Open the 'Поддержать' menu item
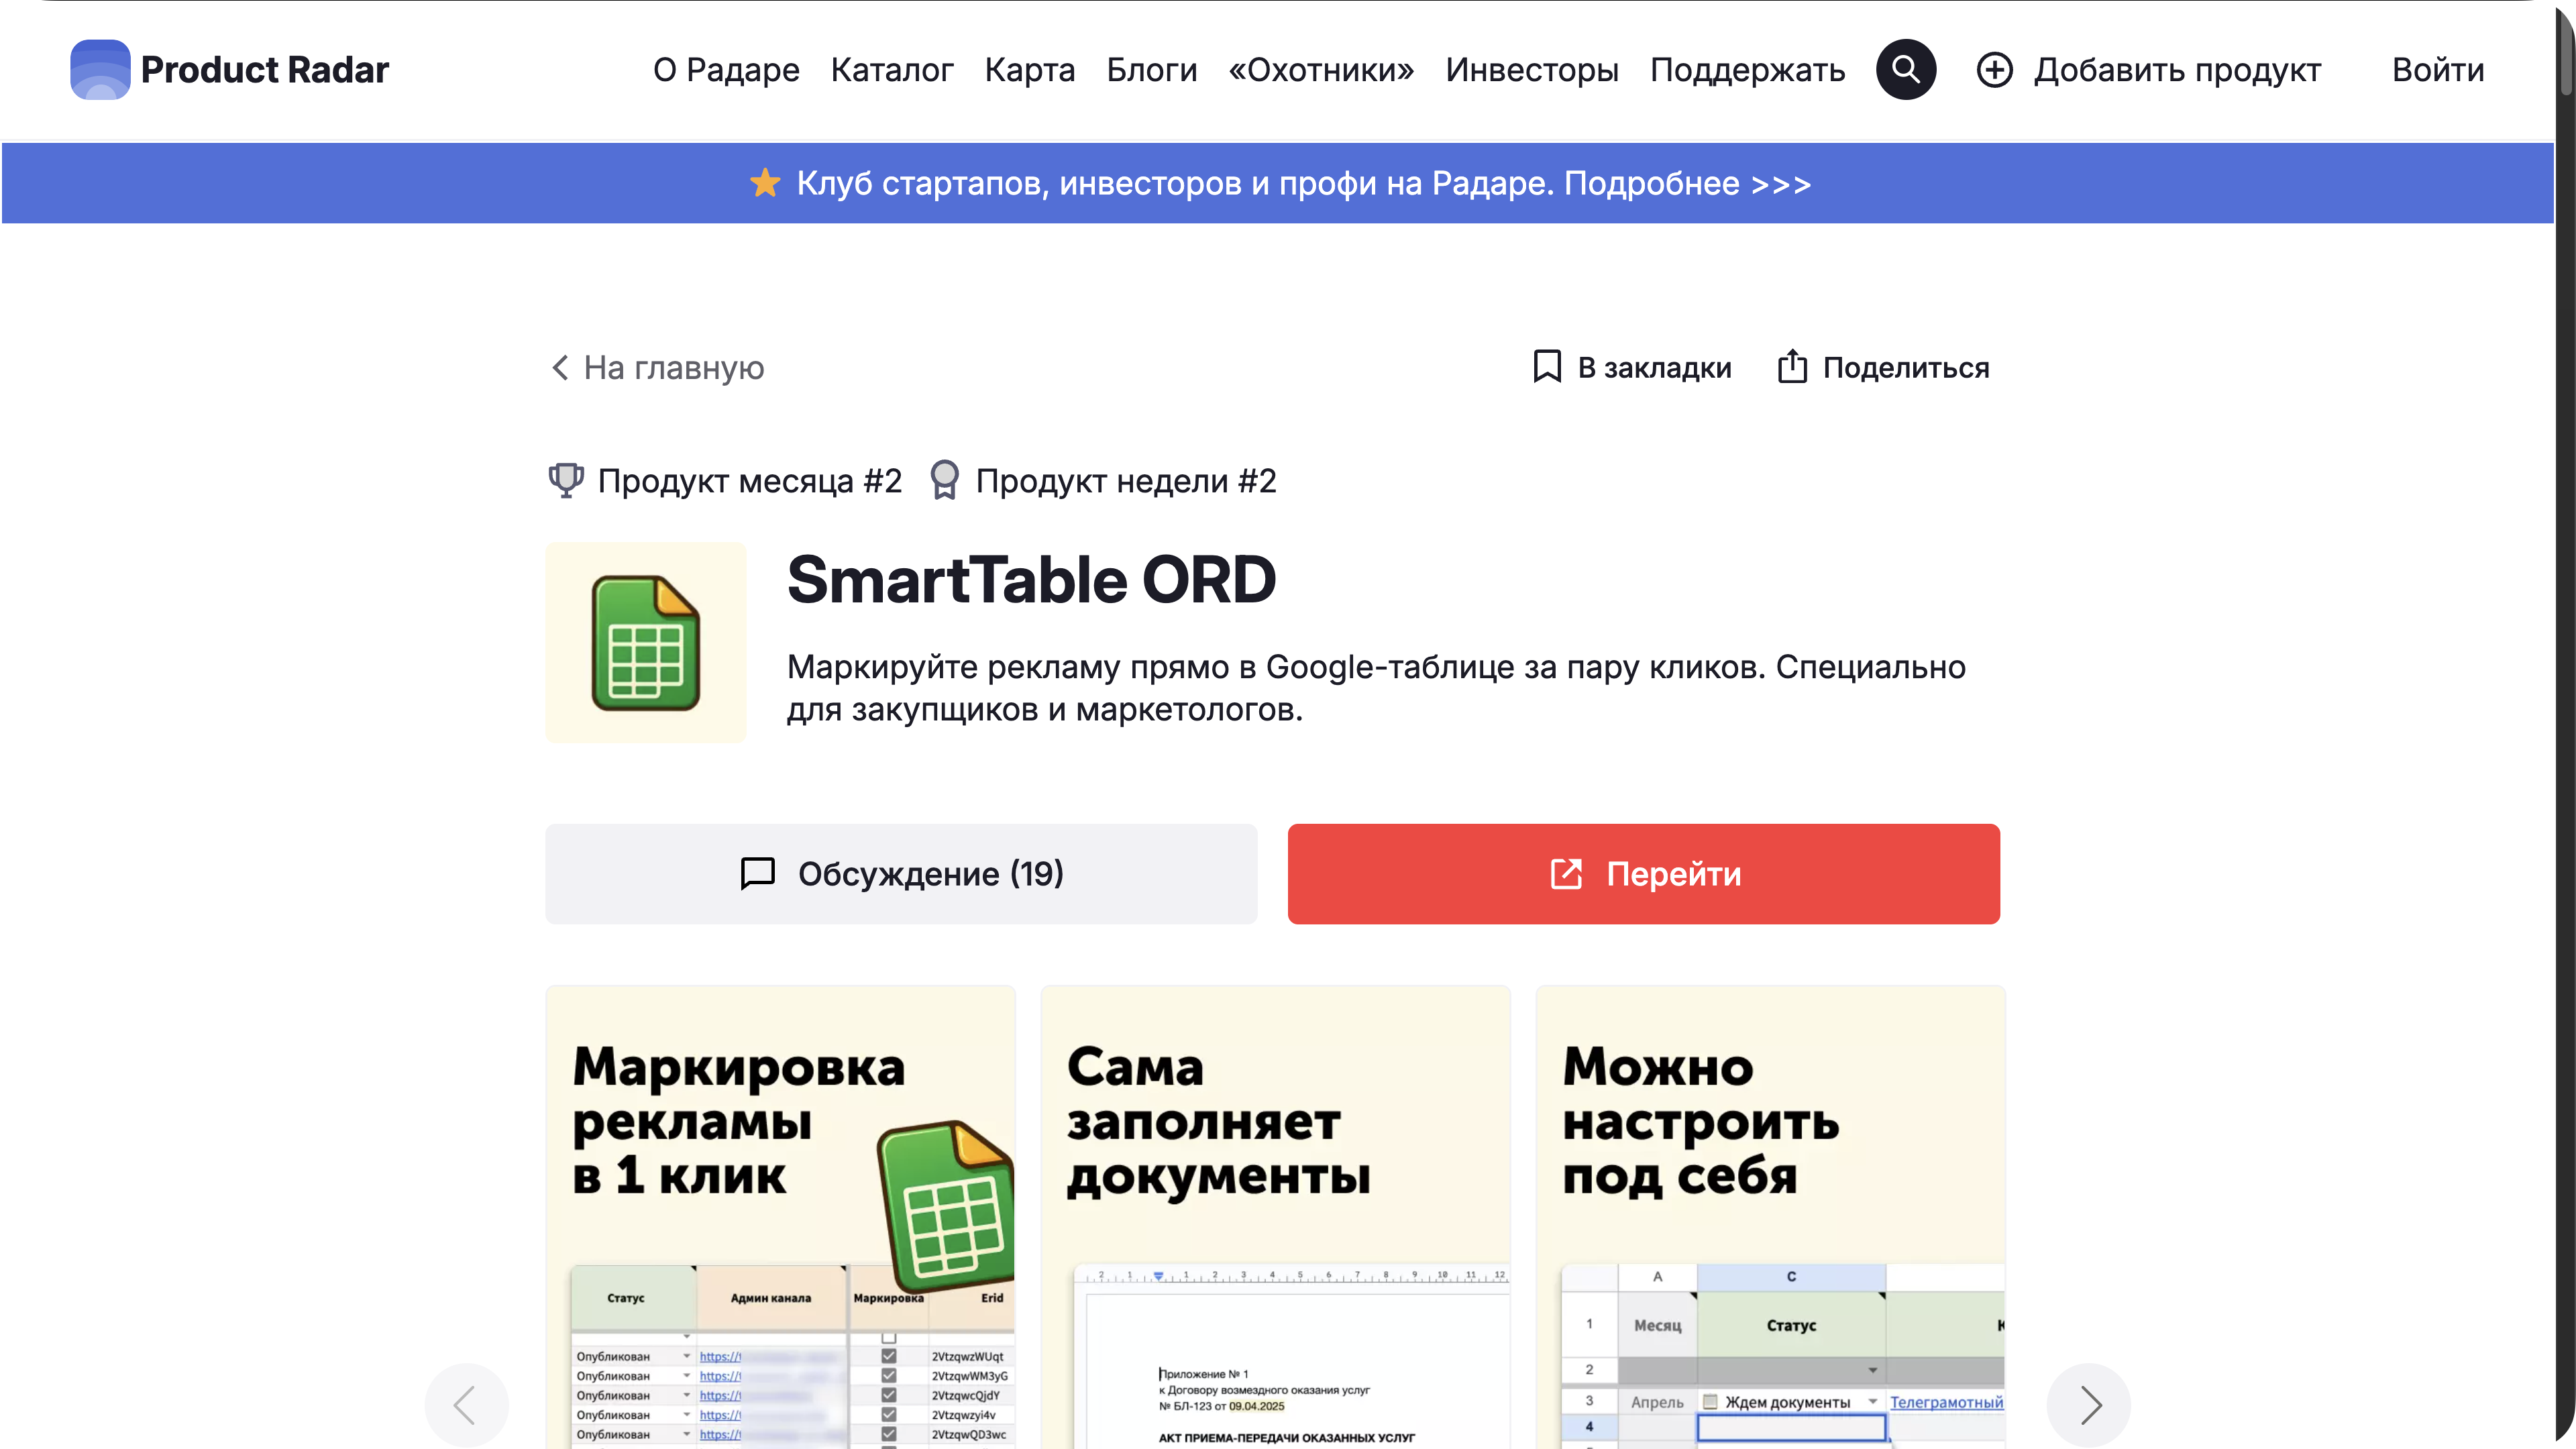The width and height of the screenshot is (2576, 1449). [1747, 70]
